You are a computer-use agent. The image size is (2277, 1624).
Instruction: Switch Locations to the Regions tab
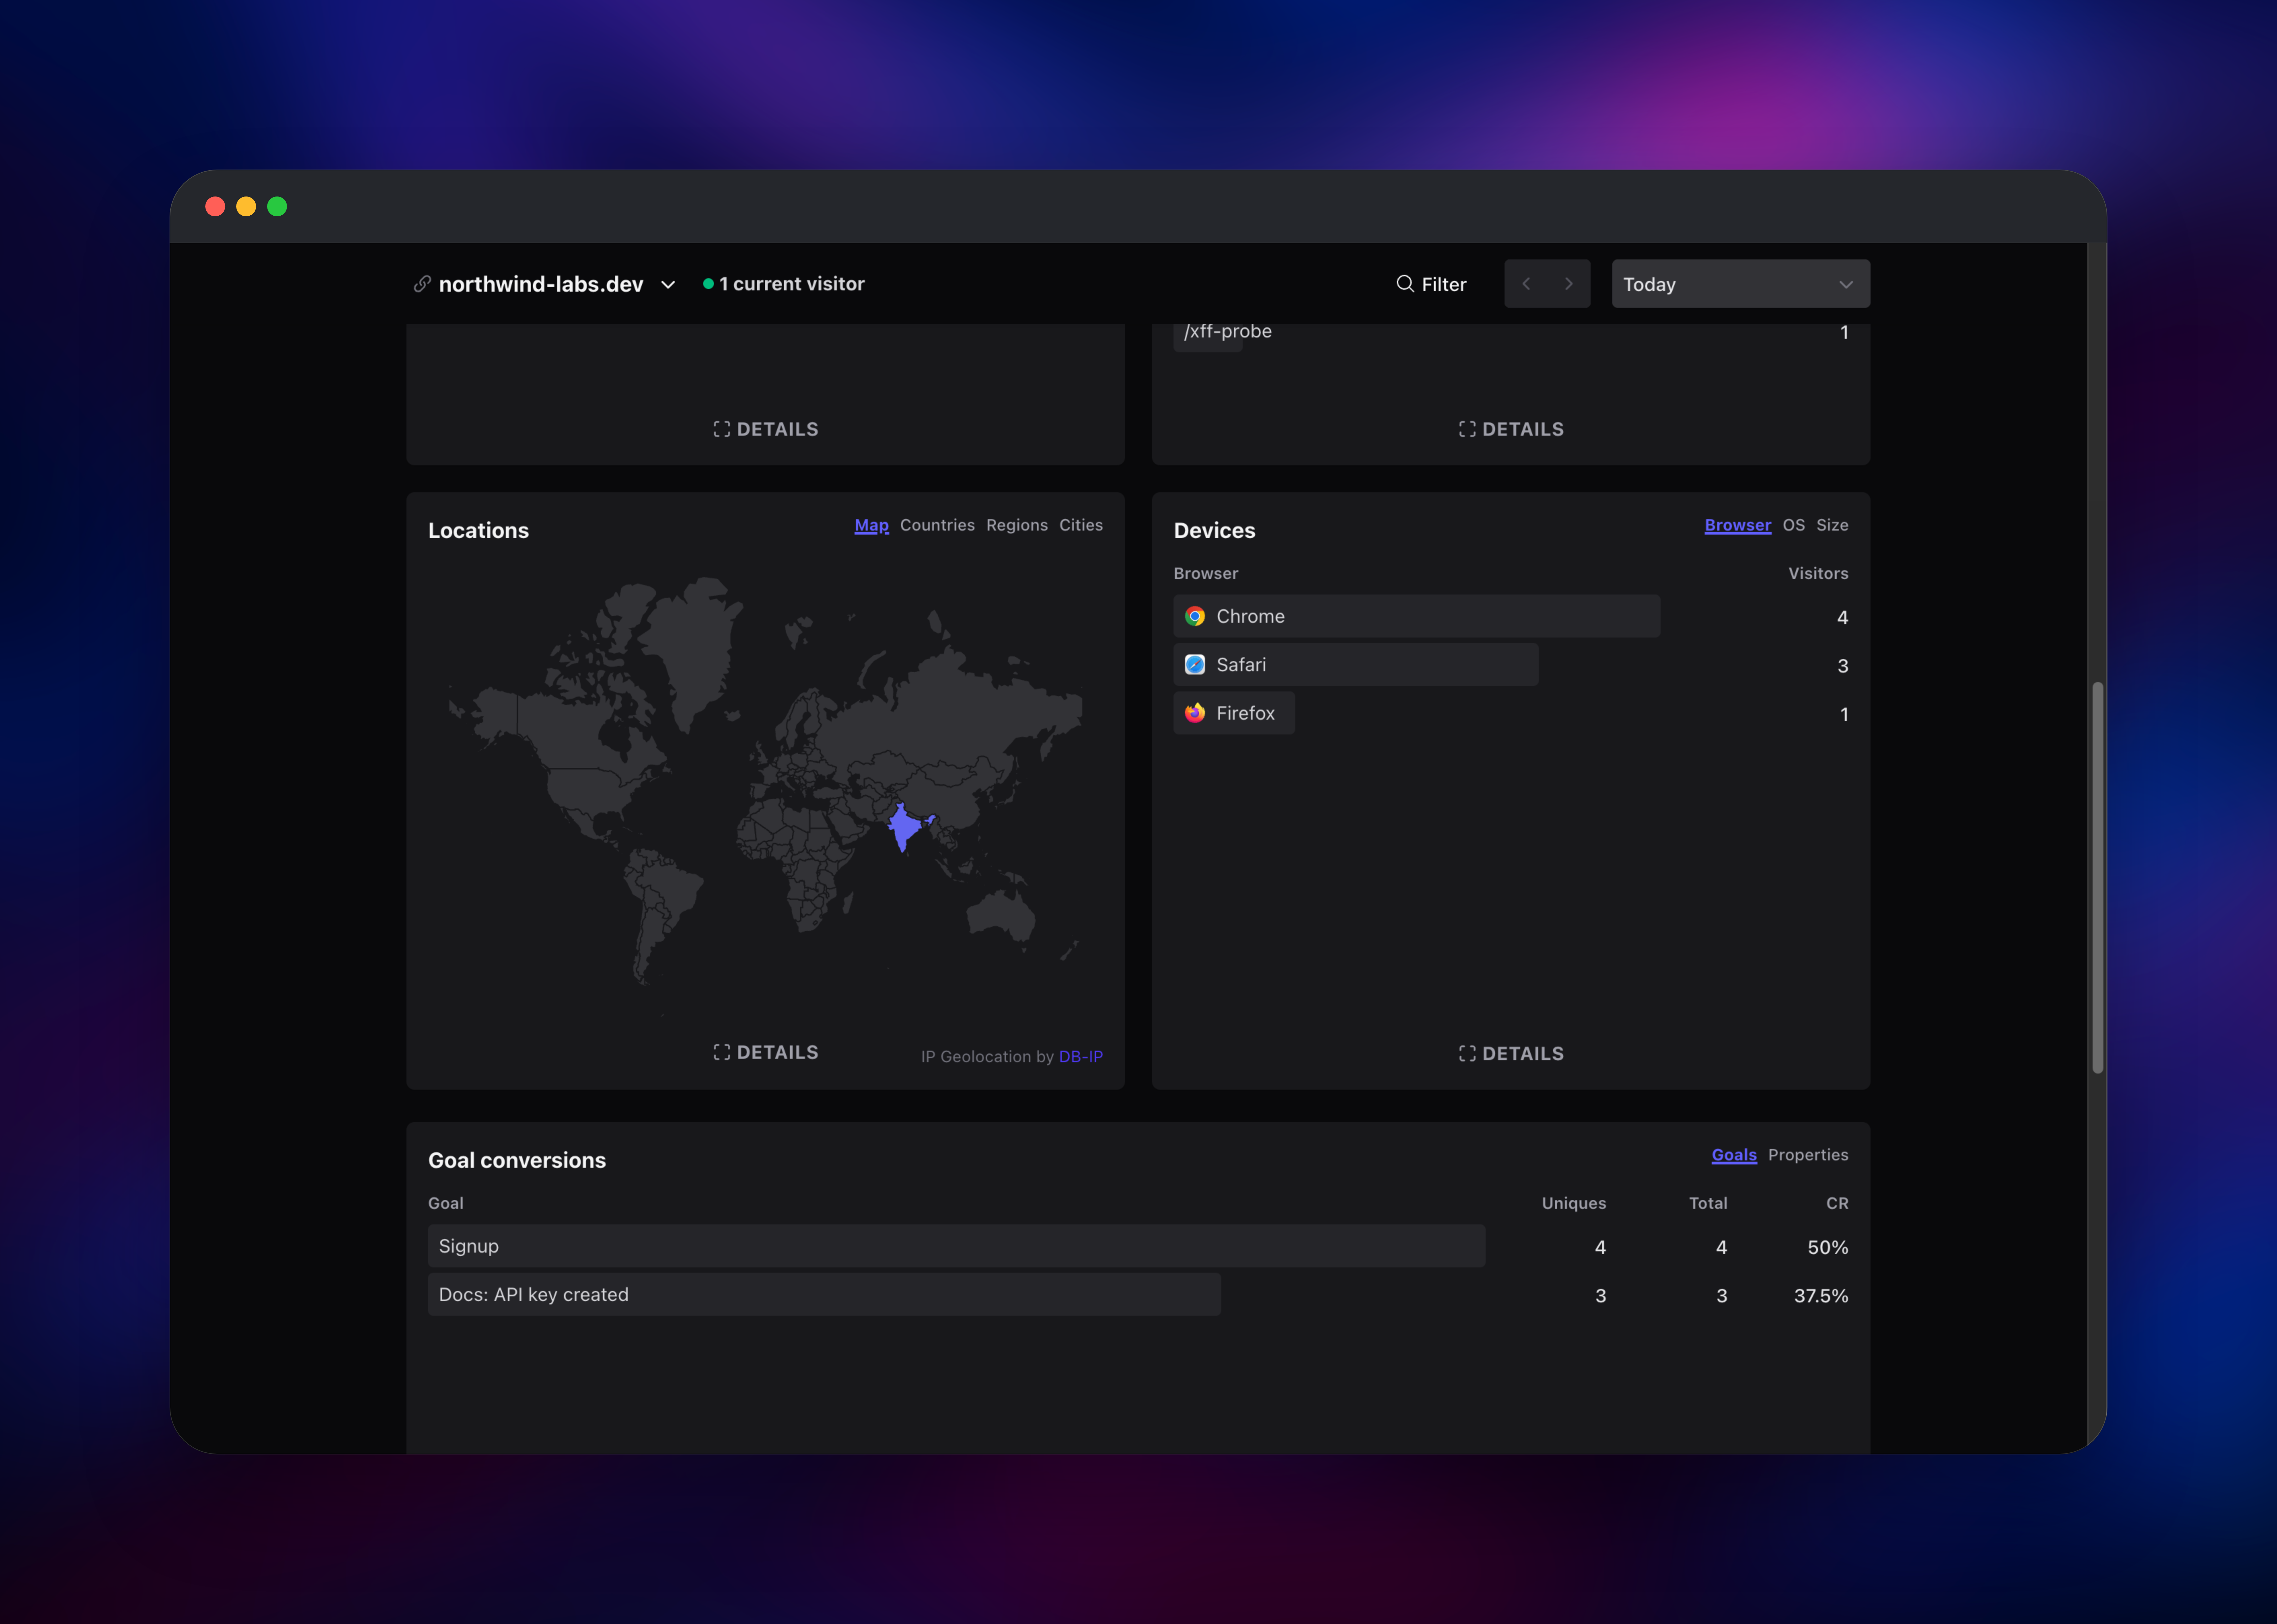(1017, 525)
